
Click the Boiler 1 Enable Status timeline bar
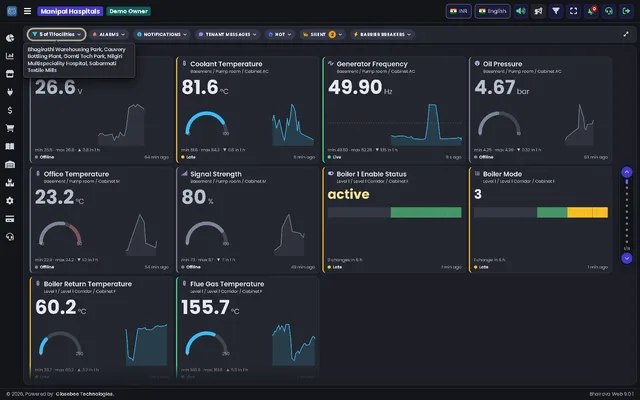394,212
